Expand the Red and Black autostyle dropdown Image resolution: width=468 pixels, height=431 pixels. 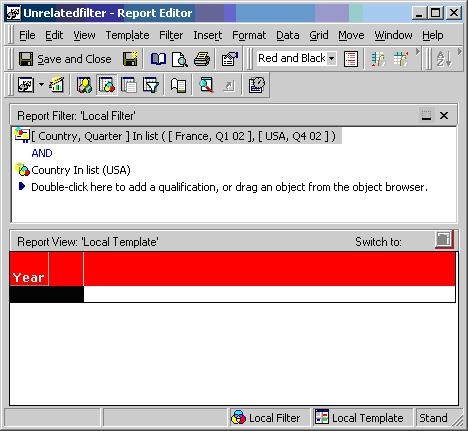click(x=331, y=58)
